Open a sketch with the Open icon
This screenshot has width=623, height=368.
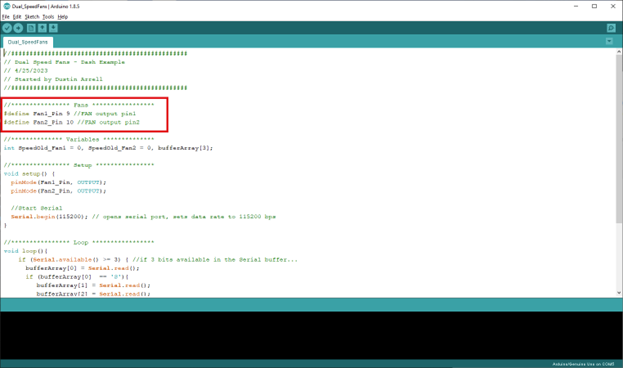42,28
